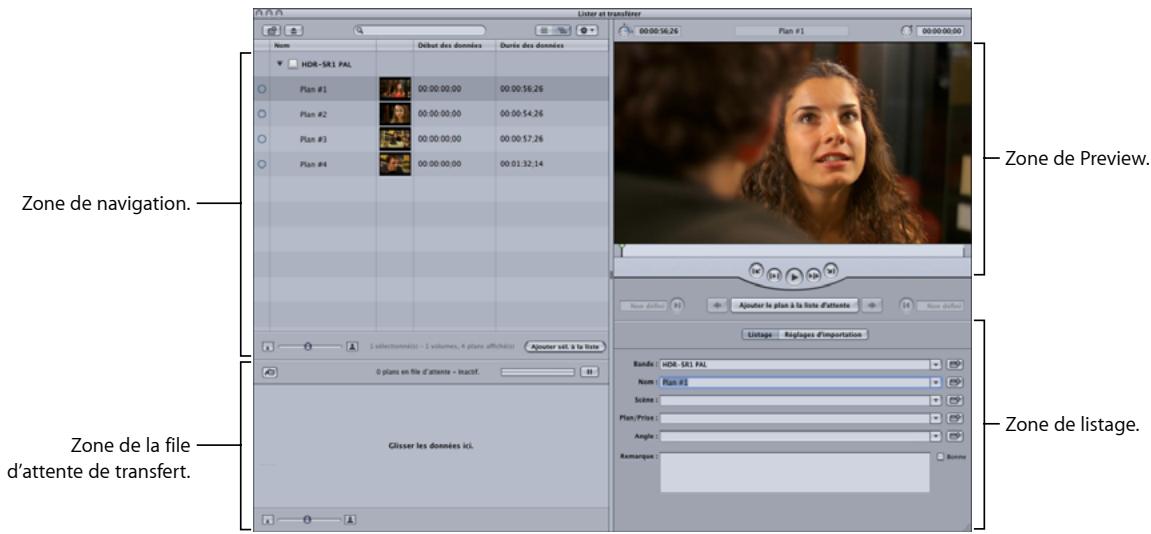Open the Angle field dropdown arrow
The width and height of the screenshot is (1151, 534).
click(x=935, y=436)
